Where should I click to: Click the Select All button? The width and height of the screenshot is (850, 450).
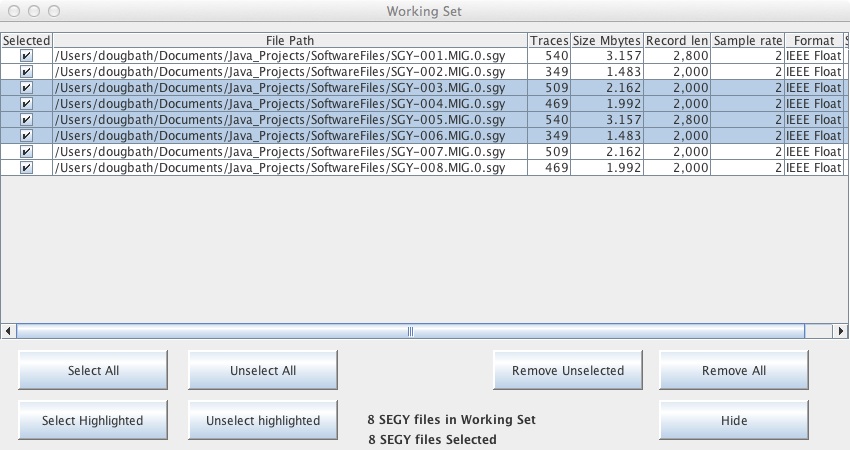tap(93, 370)
